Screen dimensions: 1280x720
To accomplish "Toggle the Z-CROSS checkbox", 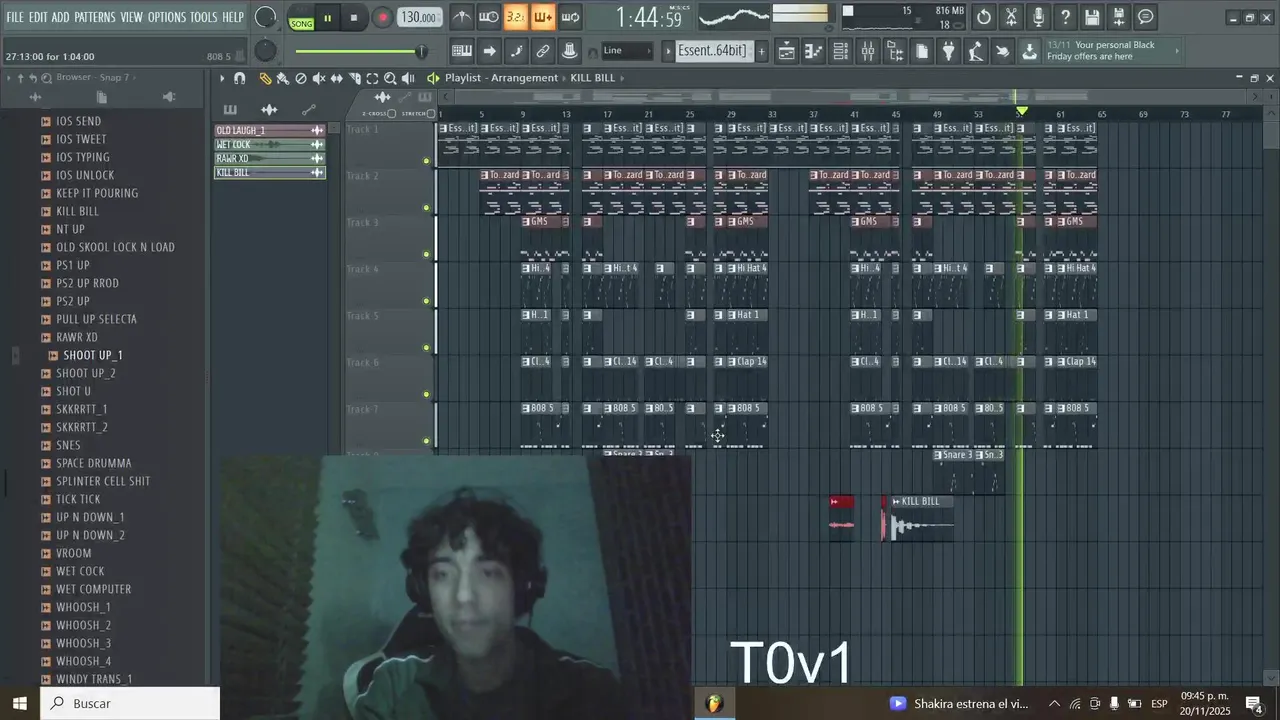I will click(x=392, y=114).
